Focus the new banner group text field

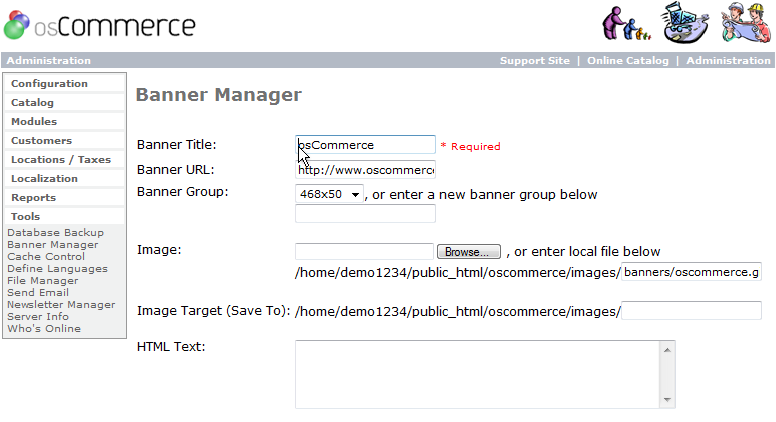click(365, 214)
